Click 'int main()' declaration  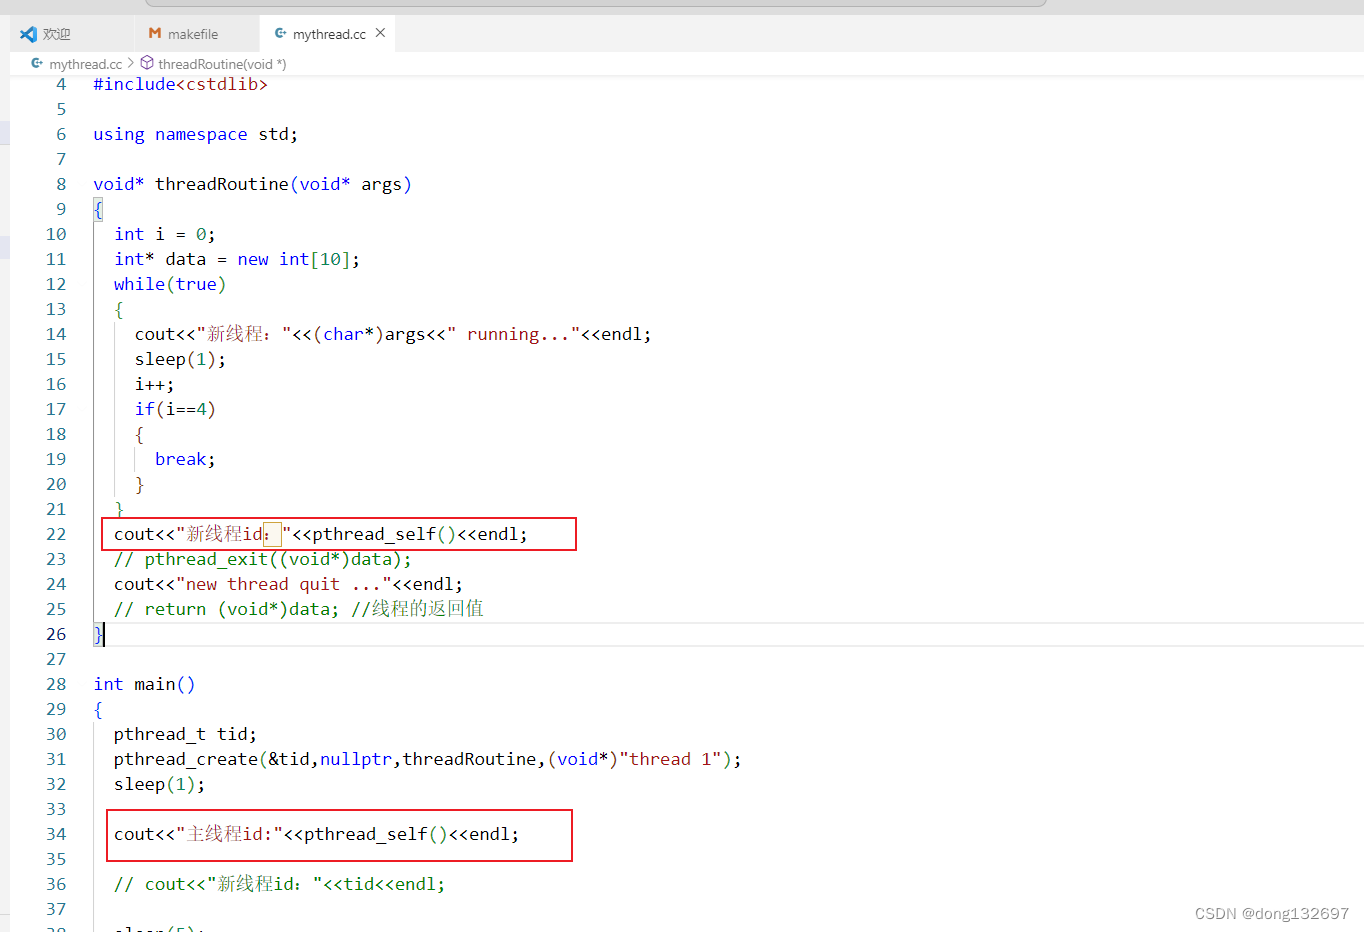click(144, 684)
